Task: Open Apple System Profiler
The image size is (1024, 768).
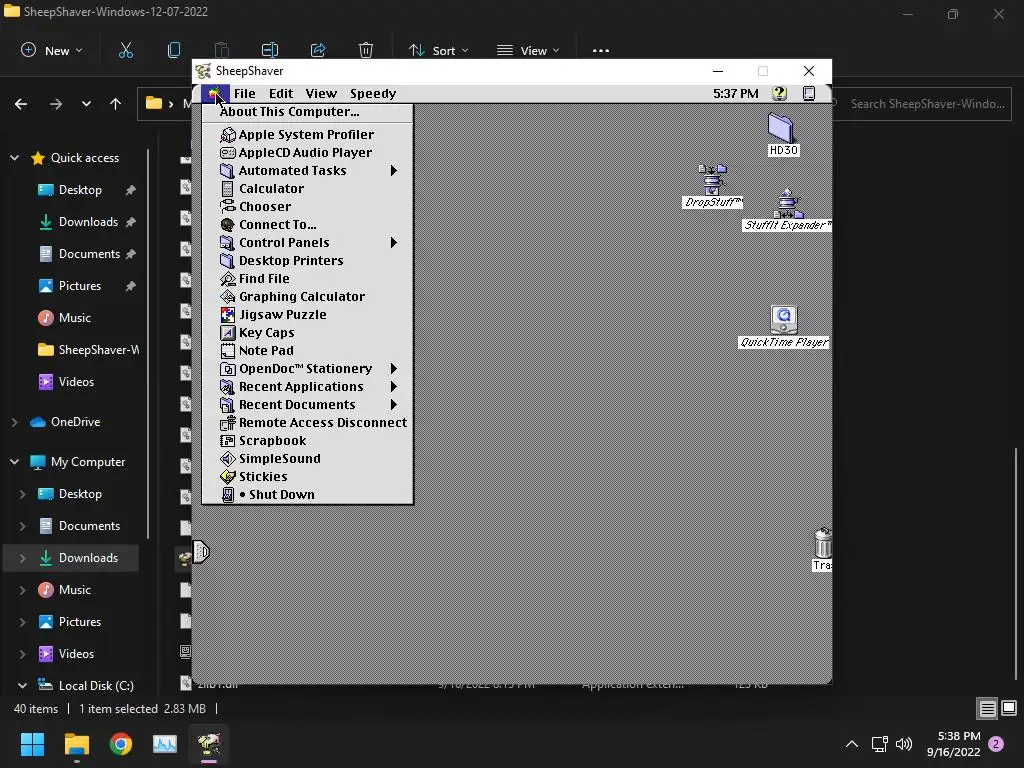Action: pos(307,135)
